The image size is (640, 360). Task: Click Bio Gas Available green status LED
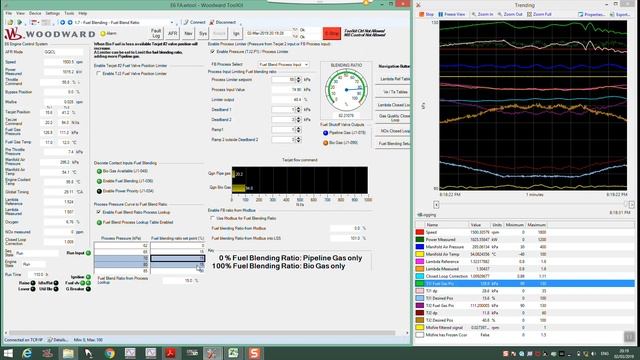(x=99, y=171)
